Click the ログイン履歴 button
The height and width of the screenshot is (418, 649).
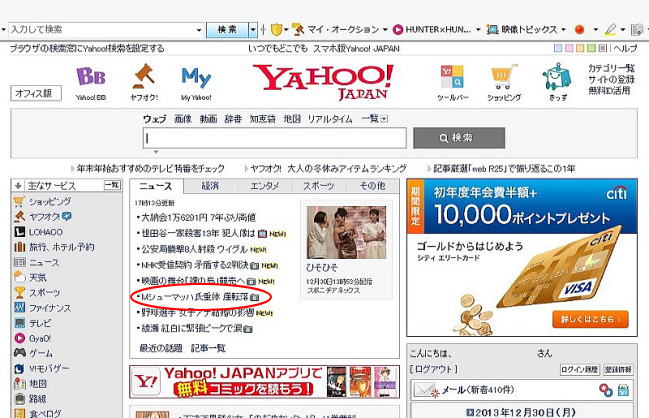tap(579, 369)
